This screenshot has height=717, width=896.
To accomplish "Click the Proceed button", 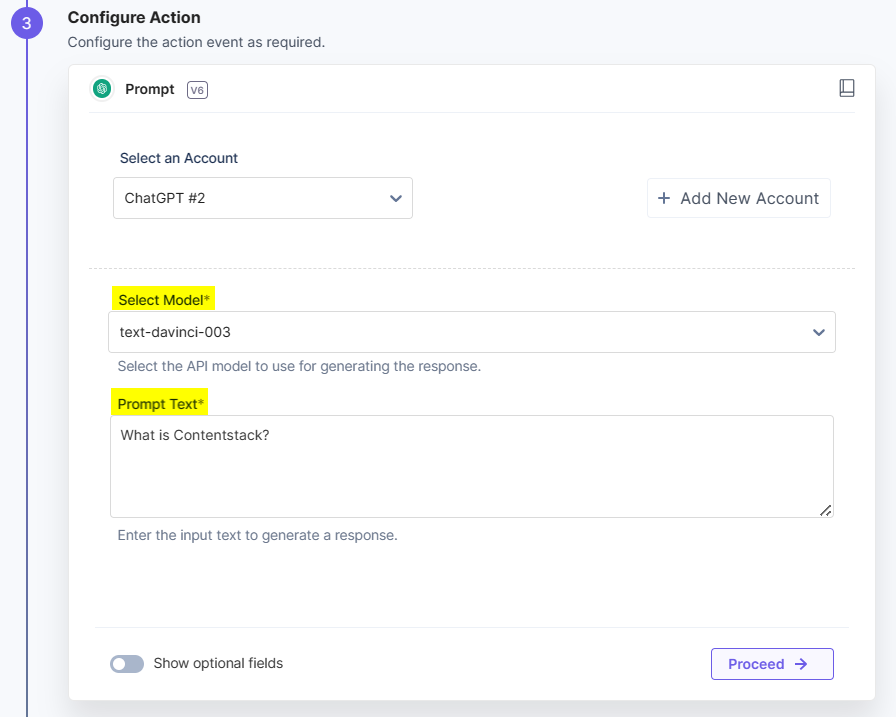I will [x=772, y=664].
